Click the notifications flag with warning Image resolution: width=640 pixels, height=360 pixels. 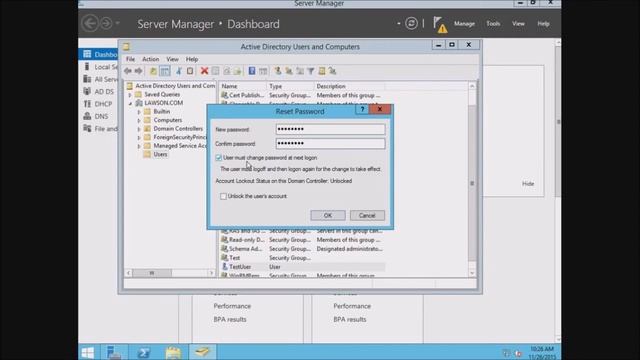tap(440, 24)
